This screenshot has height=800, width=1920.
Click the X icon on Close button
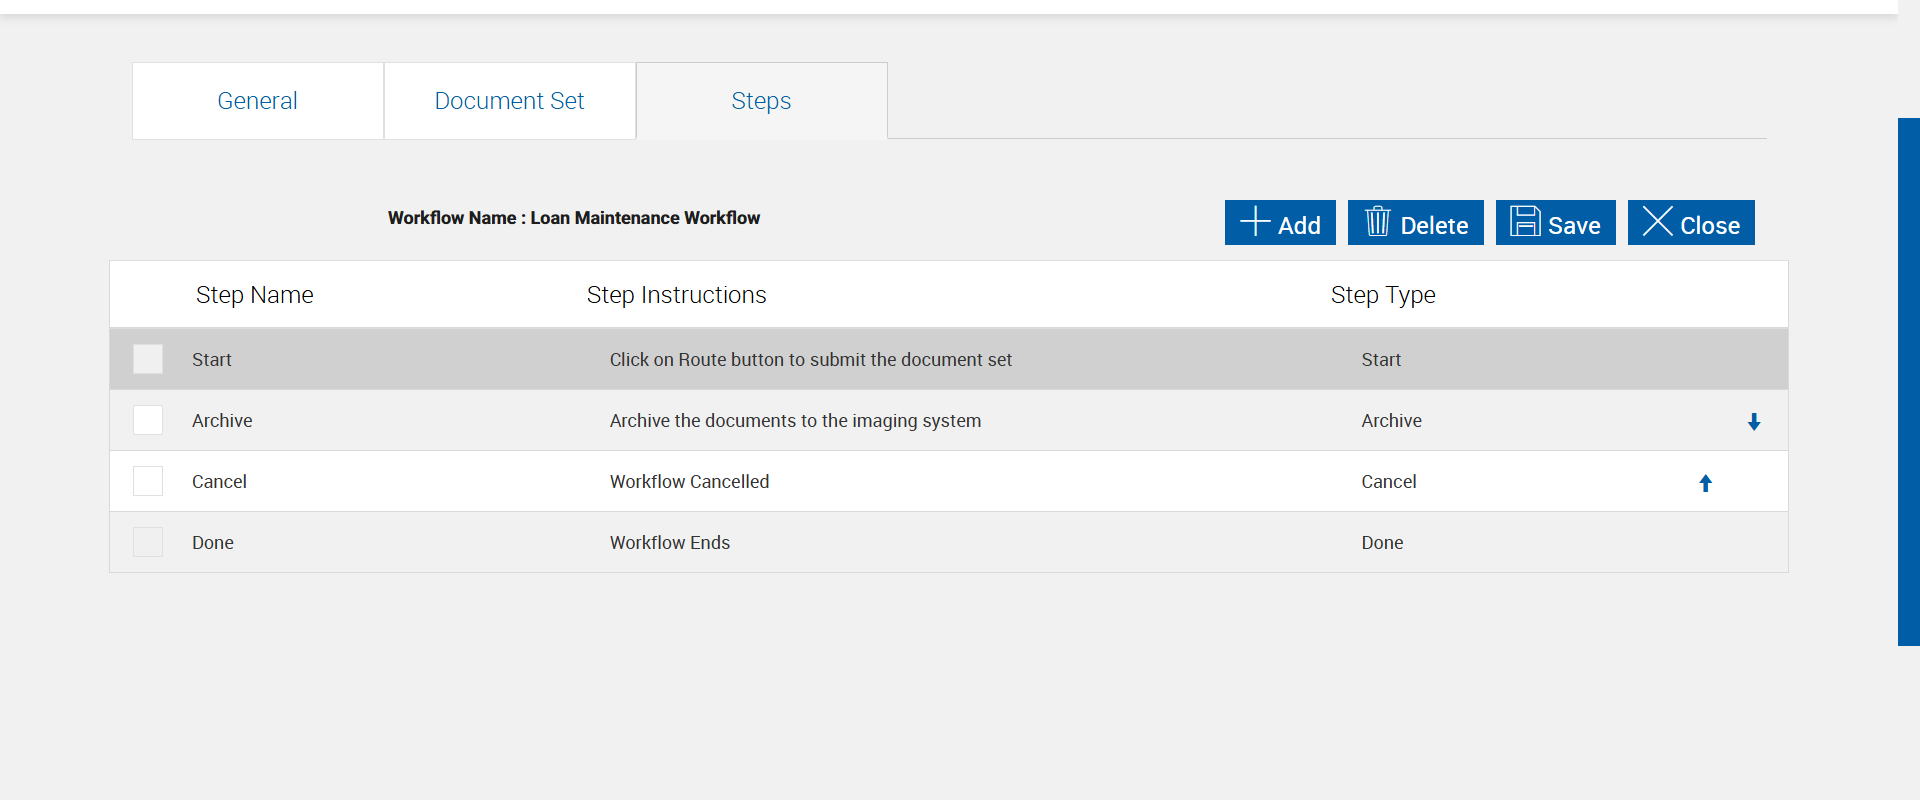[1657, 221]
